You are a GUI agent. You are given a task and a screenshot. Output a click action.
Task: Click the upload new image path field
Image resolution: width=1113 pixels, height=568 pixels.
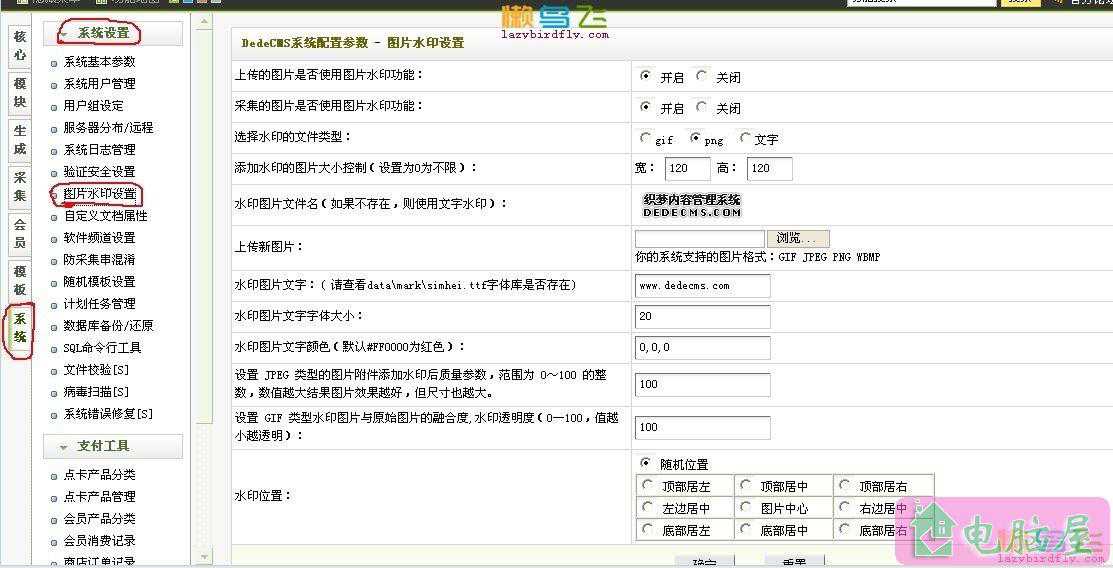(700, 239)
